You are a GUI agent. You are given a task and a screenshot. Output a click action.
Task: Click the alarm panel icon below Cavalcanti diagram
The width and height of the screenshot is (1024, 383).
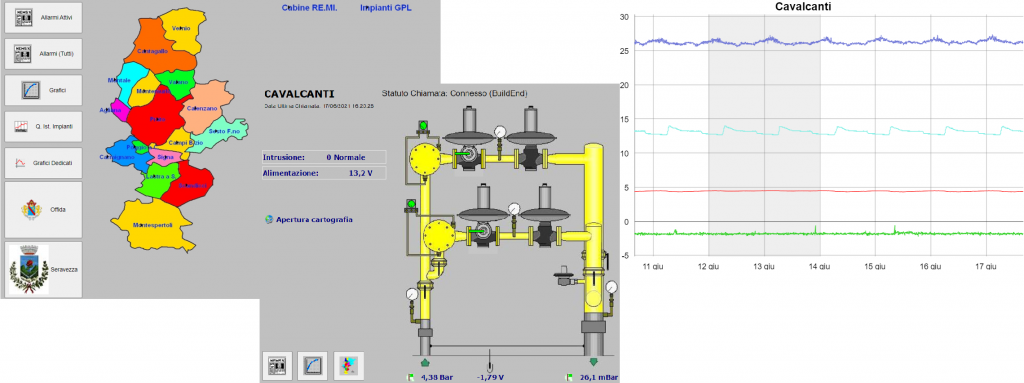point(277,365)
